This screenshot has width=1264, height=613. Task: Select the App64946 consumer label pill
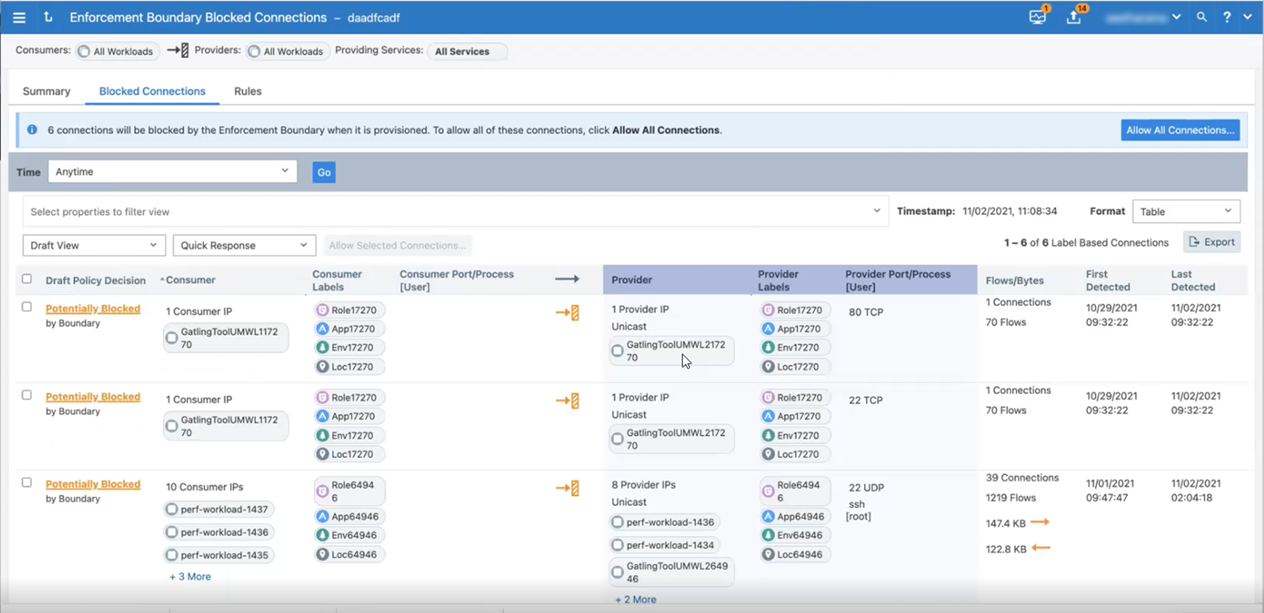point(350,517)
